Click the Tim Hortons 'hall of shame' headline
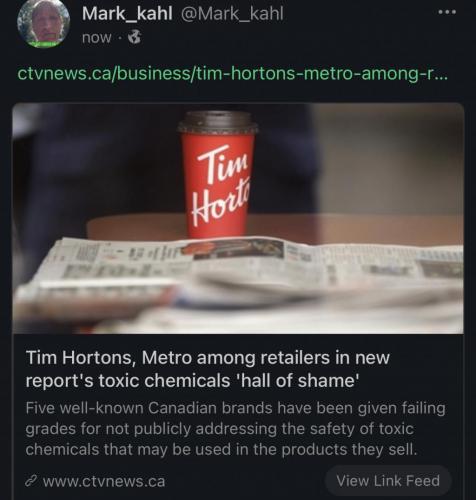This screenshot has width=476, height=500. coord(208,369)
